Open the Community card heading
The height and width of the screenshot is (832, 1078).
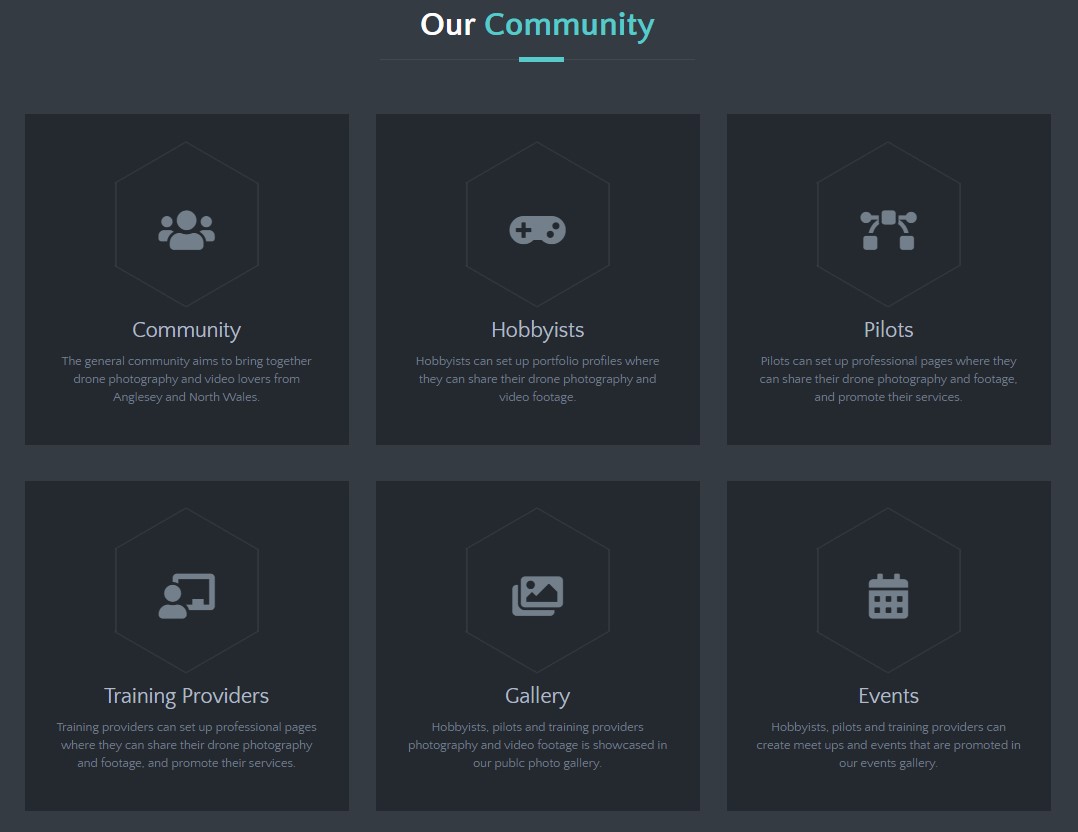tap(186, 330)
